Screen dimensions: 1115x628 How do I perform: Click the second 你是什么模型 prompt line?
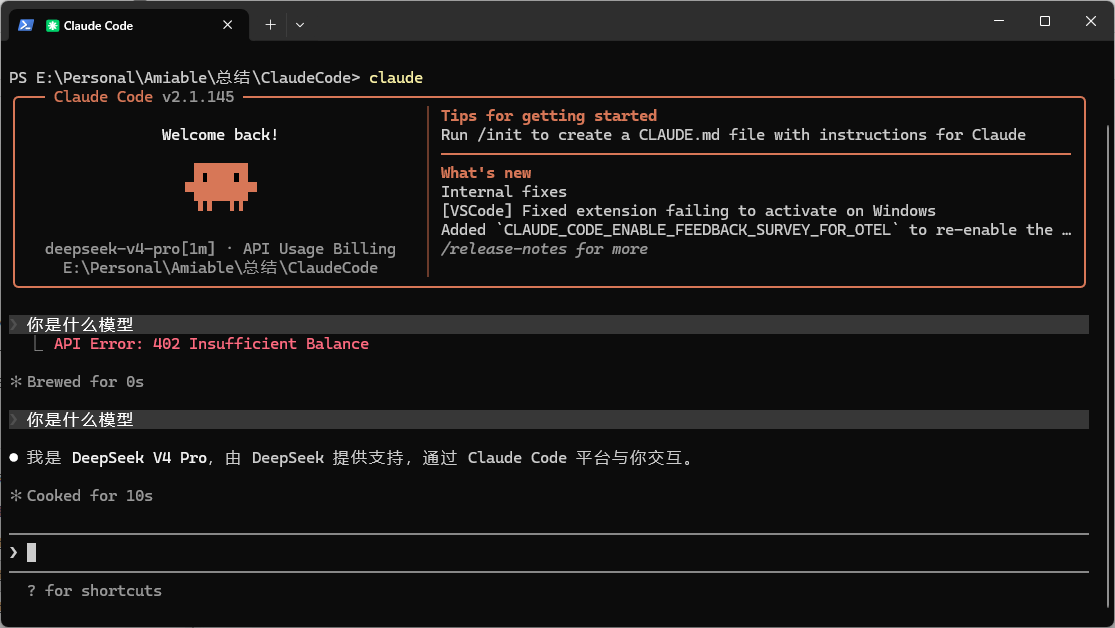pyautogui.click(x=548, y=420)
